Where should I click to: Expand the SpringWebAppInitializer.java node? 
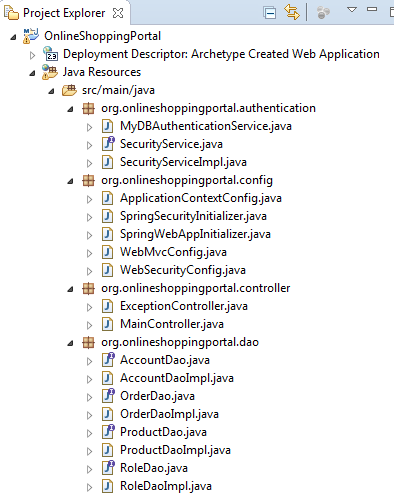(x=89, y=235)
